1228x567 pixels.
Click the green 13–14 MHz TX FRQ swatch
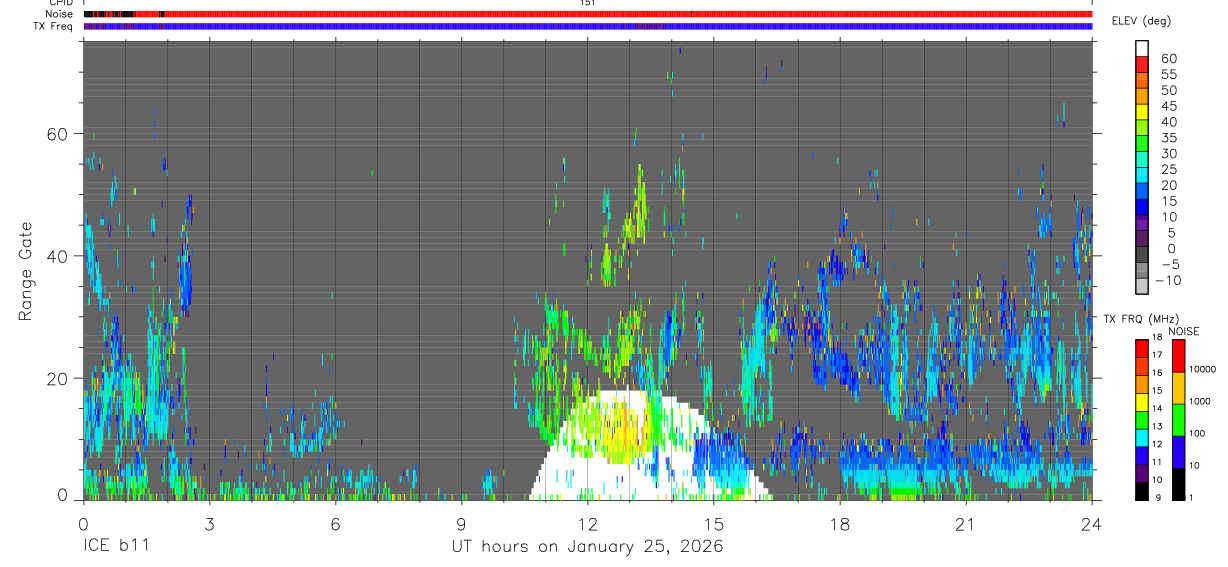click(x=1142, y=419)
